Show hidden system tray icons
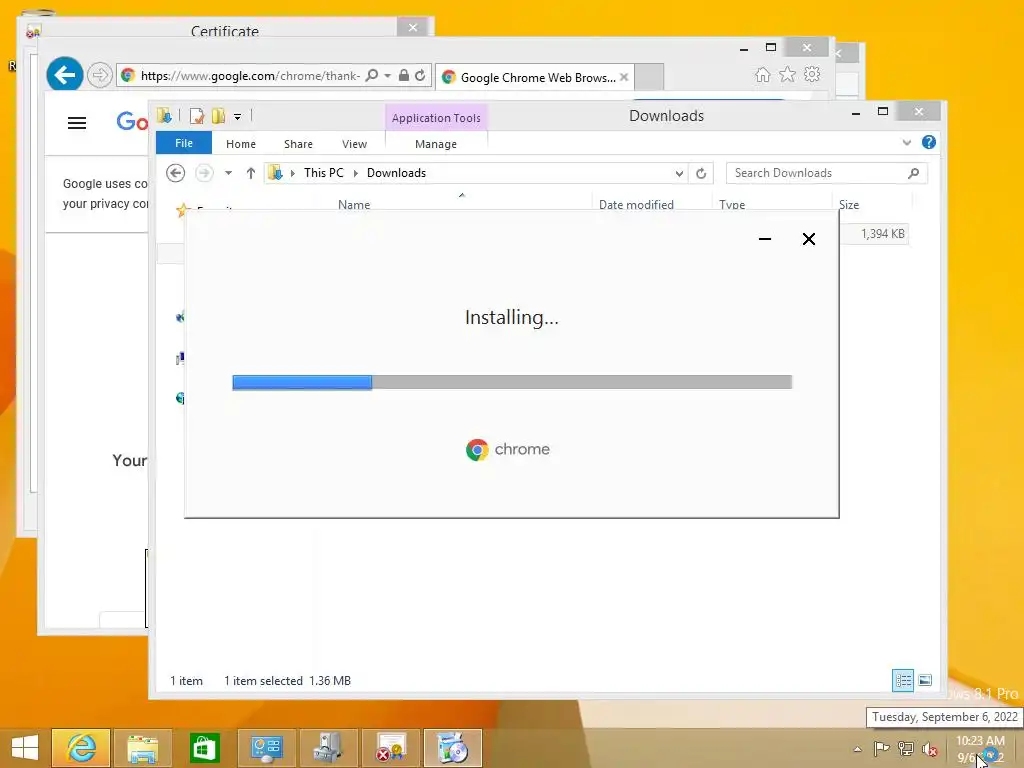The height and width of the screenshot is (768, 1024). [857, 749]
